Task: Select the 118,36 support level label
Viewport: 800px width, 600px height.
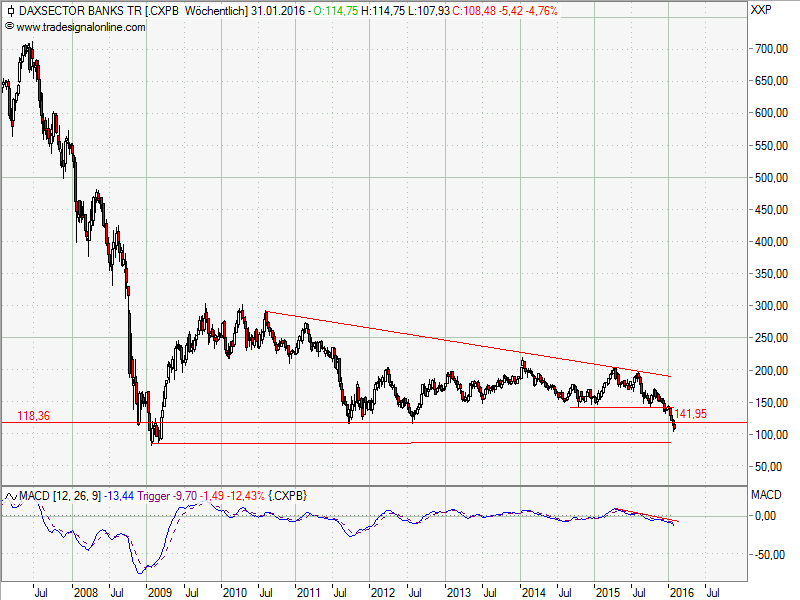Action: [33, 414]
